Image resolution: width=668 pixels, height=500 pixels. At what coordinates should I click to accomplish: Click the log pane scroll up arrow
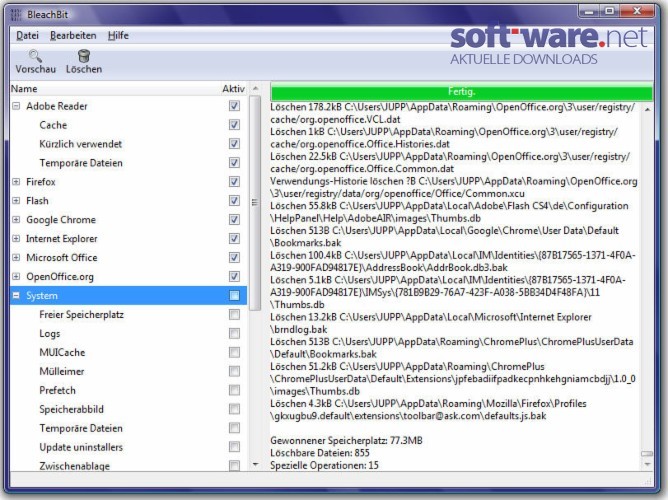[x=647, y=109]
